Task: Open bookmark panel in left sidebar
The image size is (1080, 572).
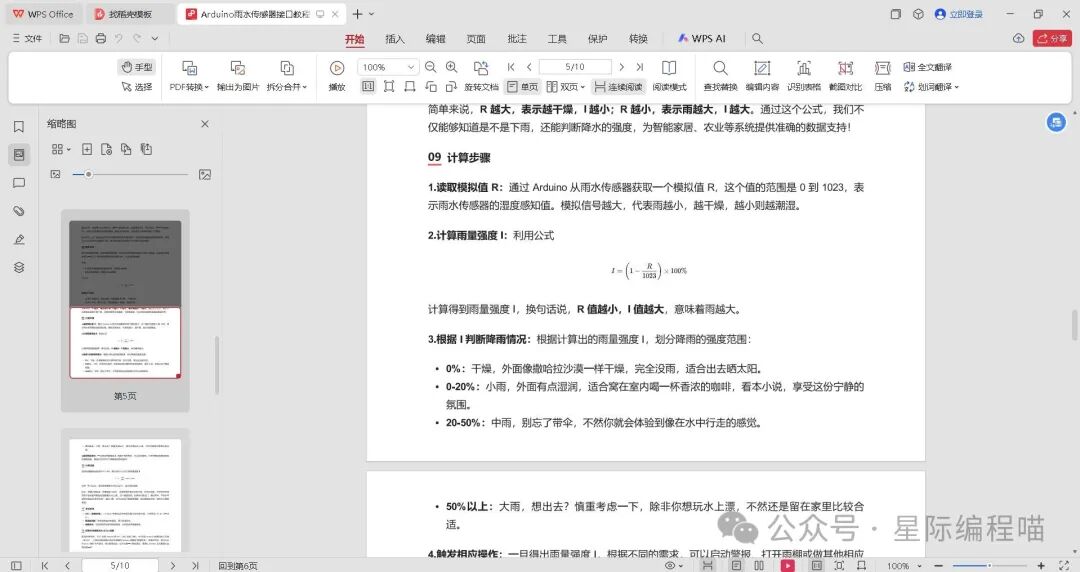Action: coord(19,127)
